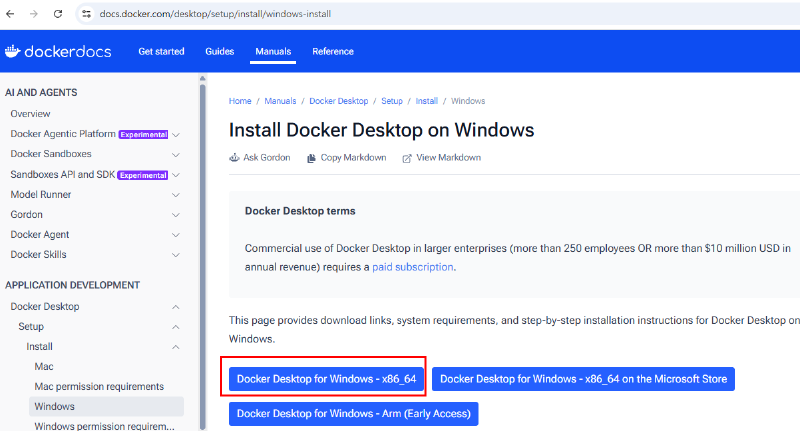The image size is (800, 431).
Task: Expand Docker Skills chevron
Action: [176, 255]
